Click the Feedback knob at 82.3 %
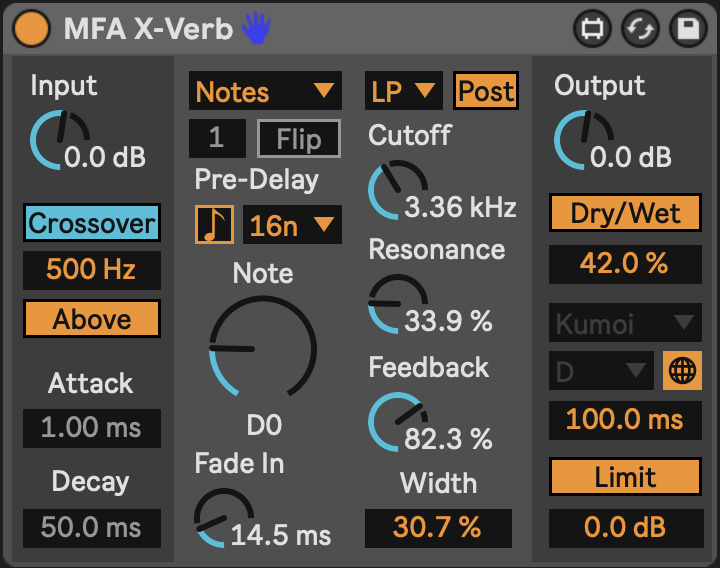720x568 pixels. [x=398, y=422]
